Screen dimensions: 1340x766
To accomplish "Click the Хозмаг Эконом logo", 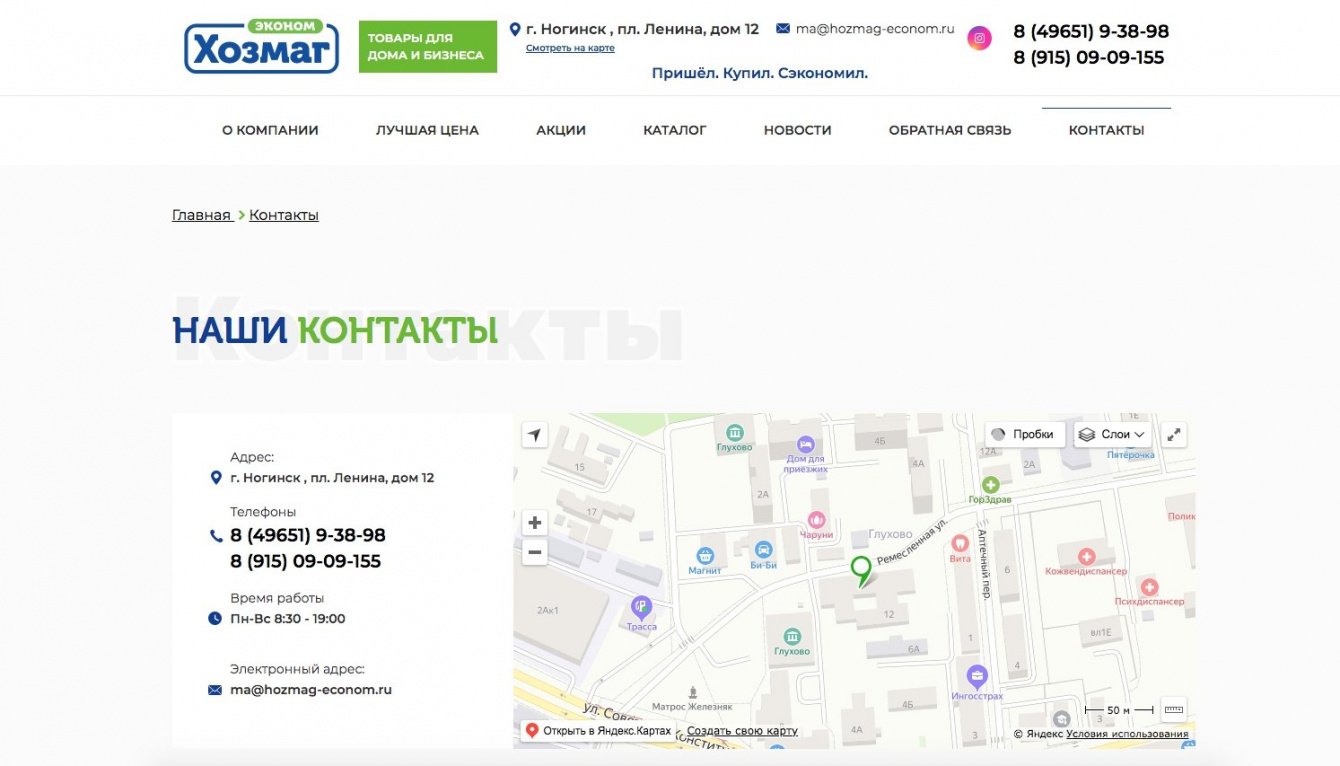I will pos(261,46).
